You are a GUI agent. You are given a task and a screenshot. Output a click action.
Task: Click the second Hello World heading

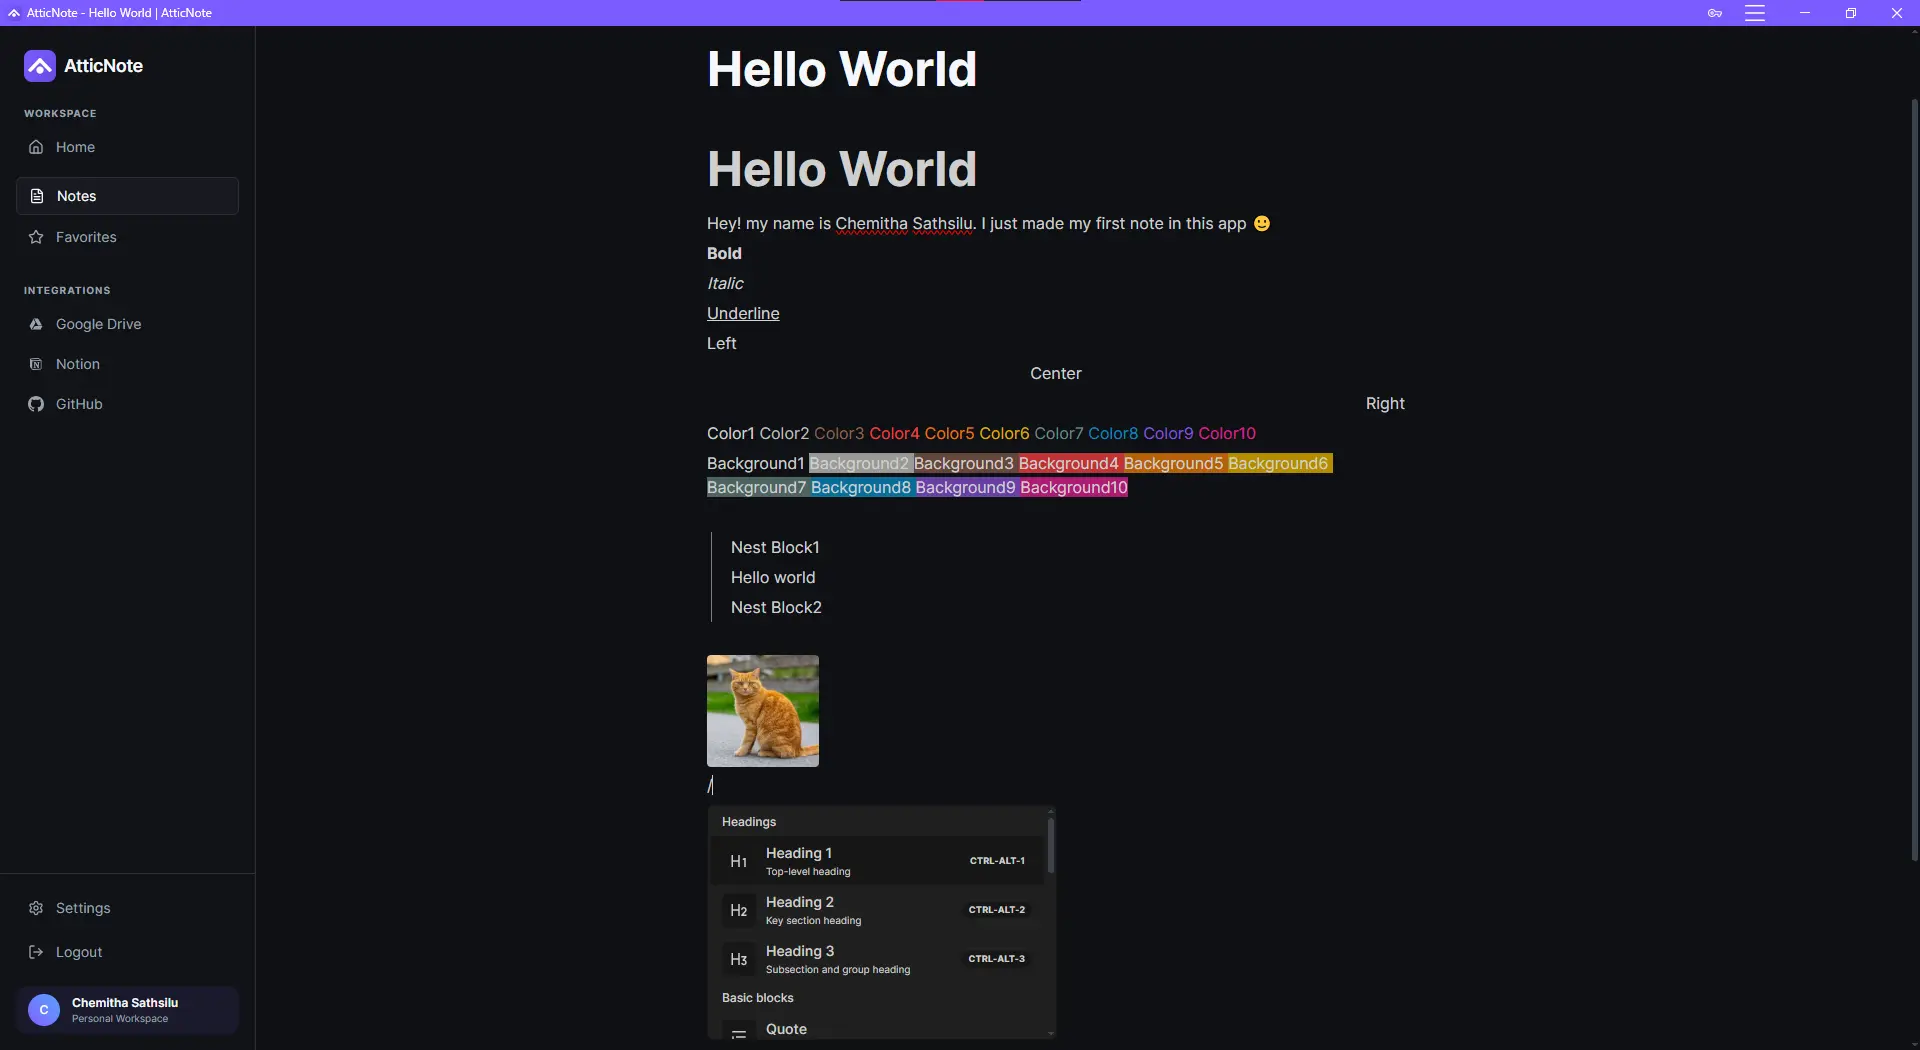coord(842,169)
